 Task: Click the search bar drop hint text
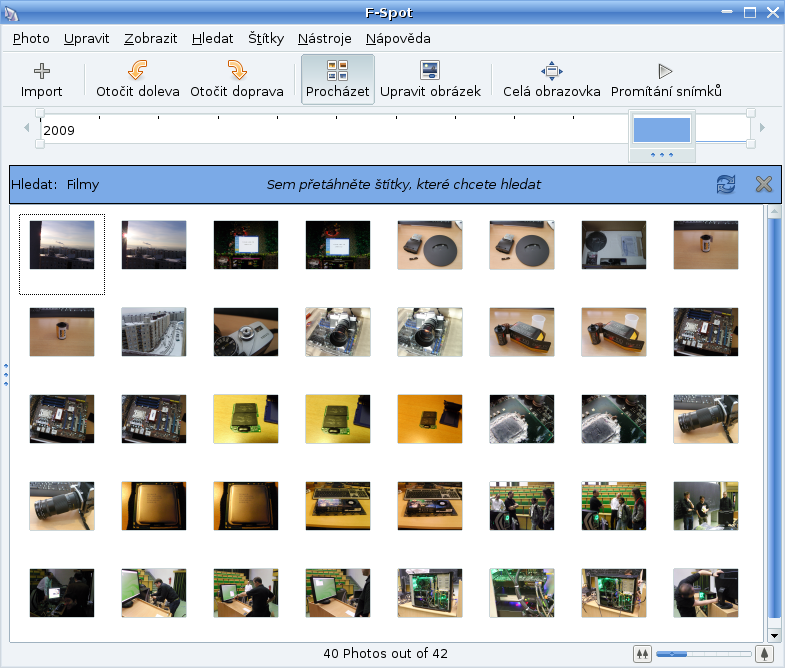[404, 185]
